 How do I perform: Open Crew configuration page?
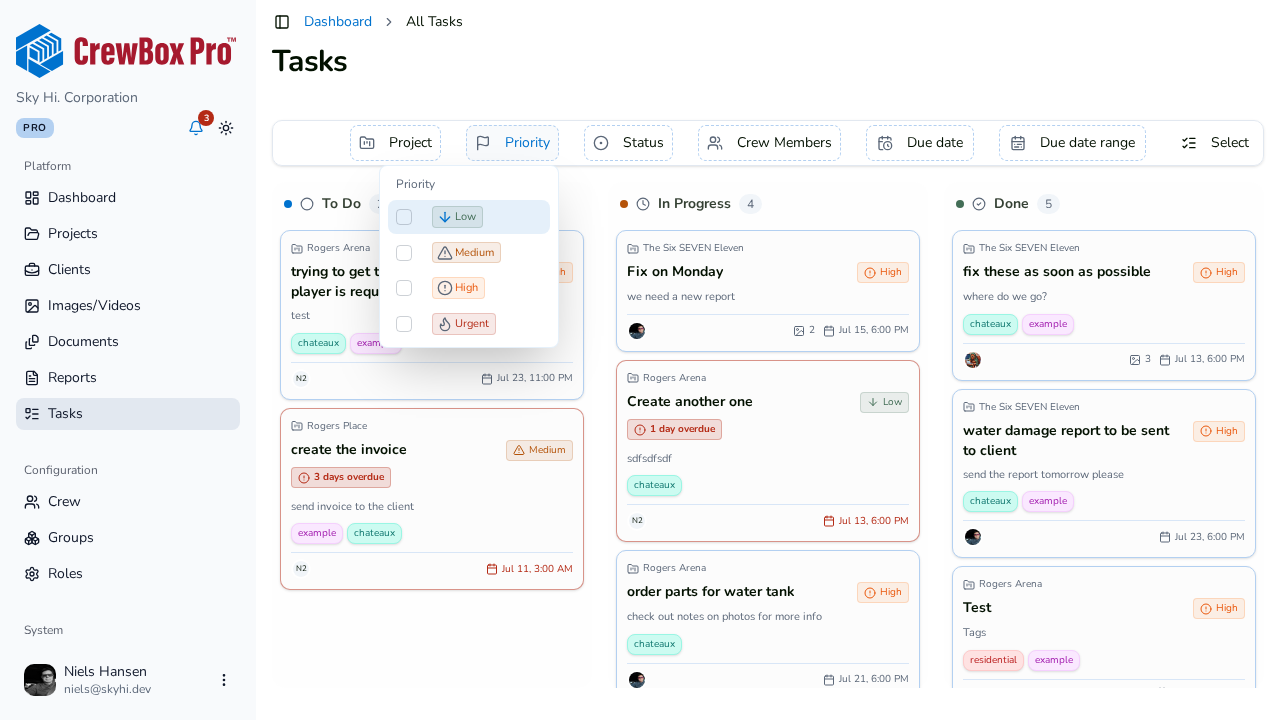tap(128, 502)
